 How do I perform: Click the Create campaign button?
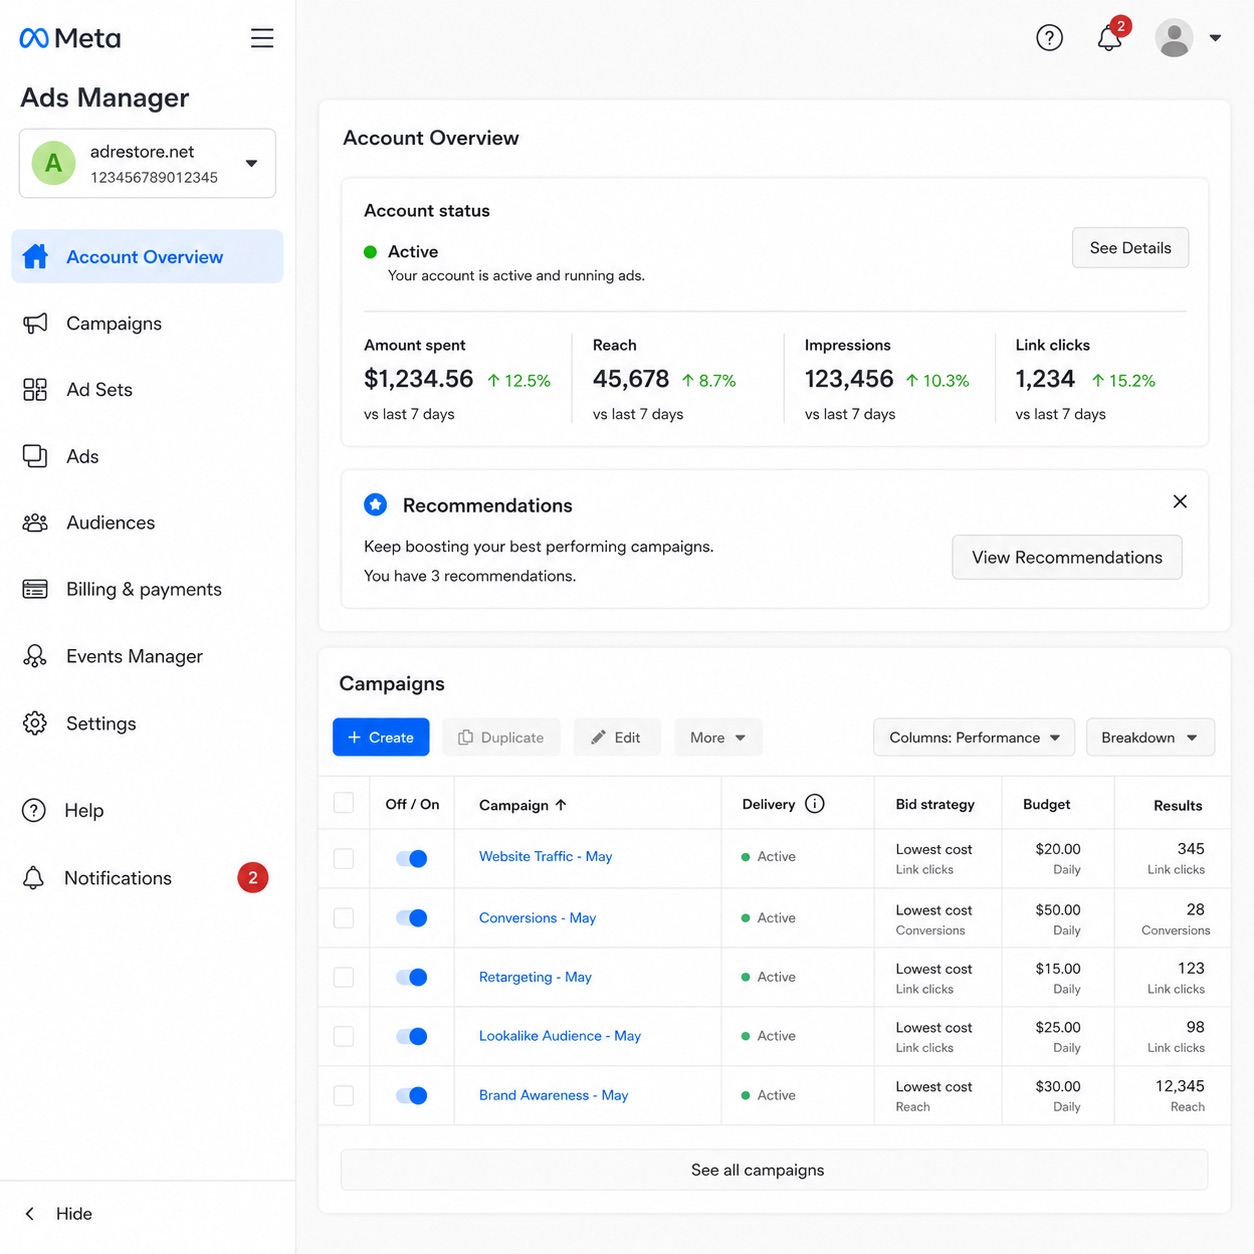pos(381,737)
